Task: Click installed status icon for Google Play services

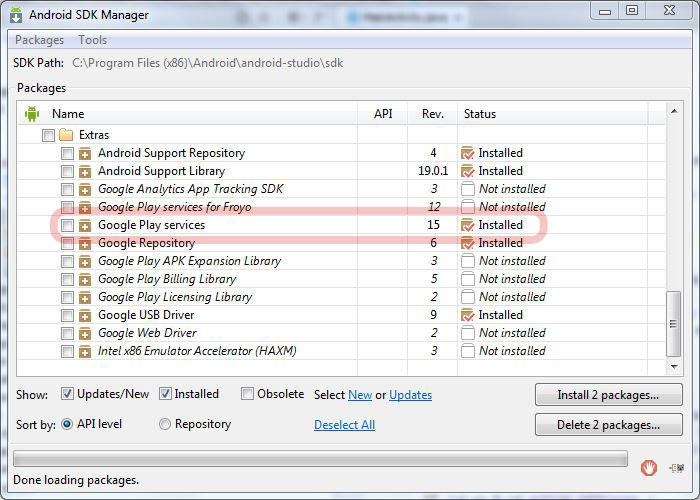Action: (x=467, y=225)
